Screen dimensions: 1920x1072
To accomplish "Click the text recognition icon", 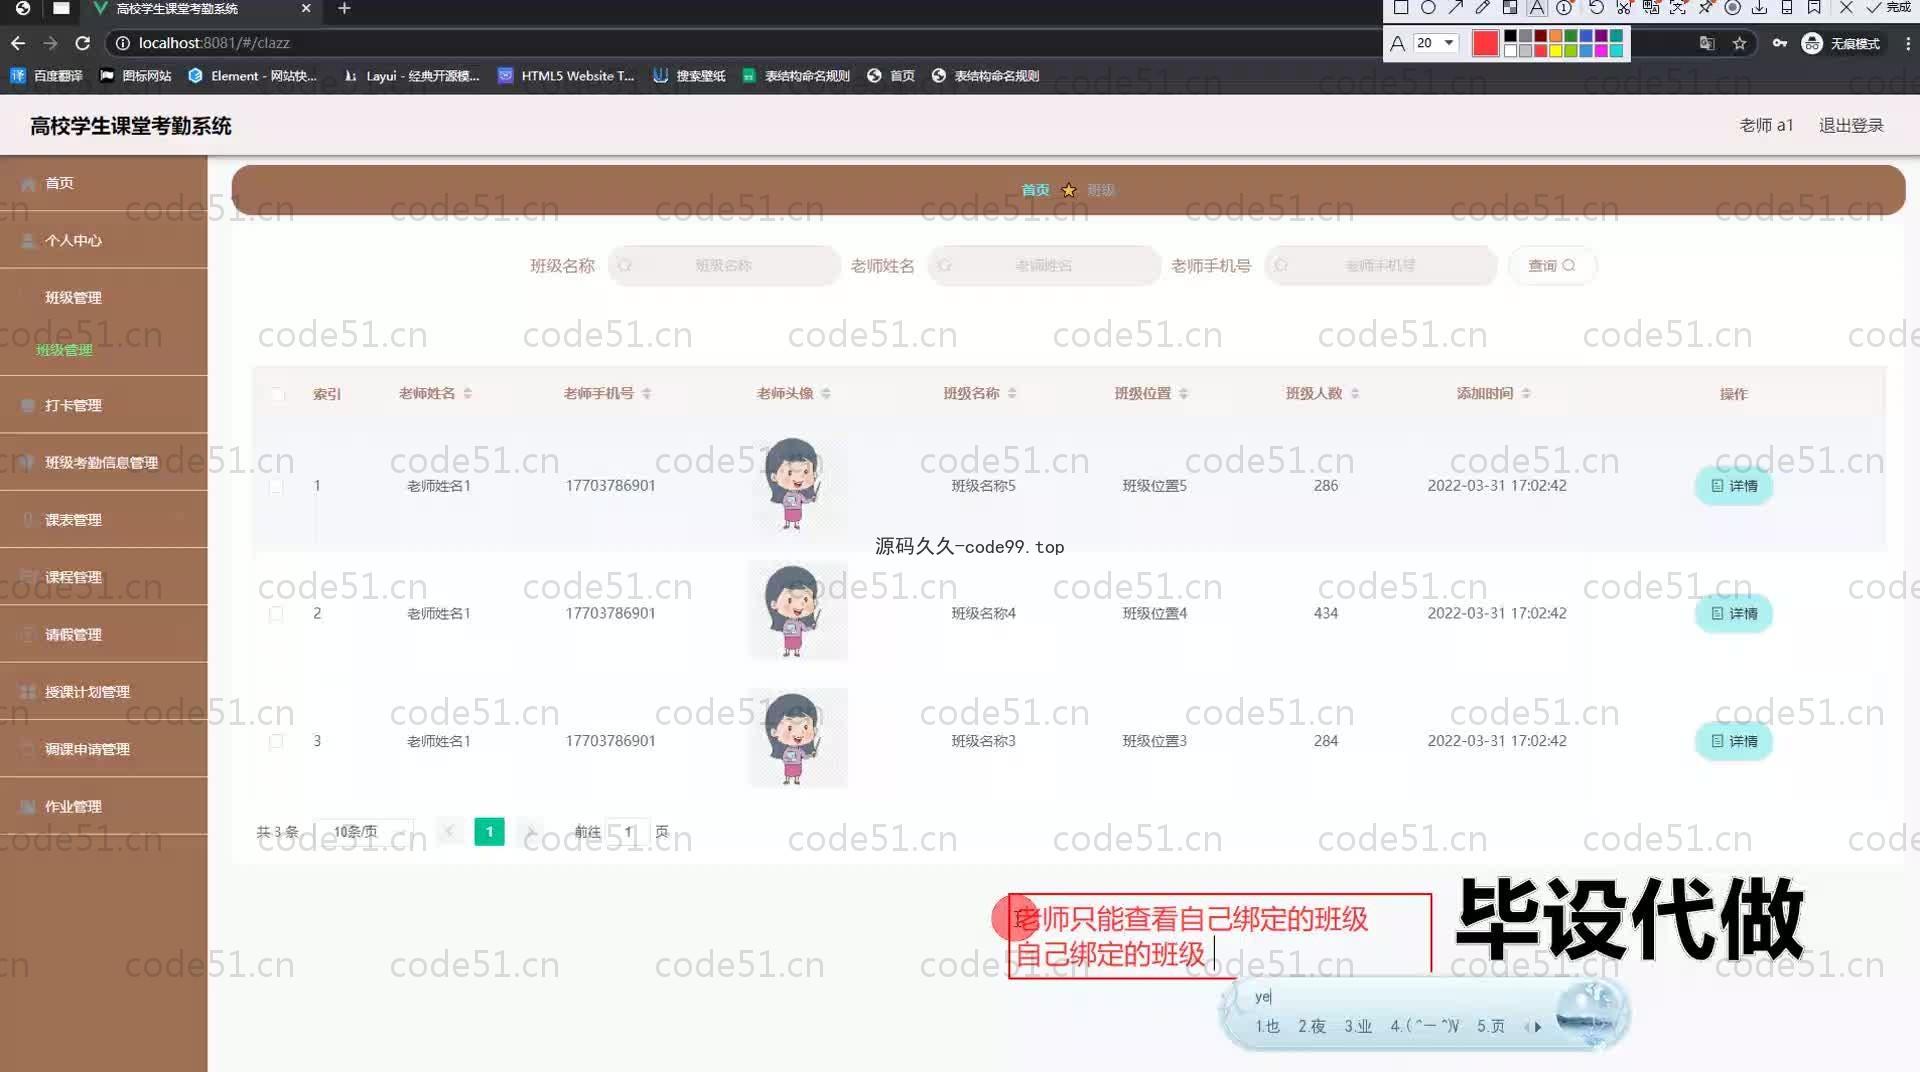I will pos(1678,8).
